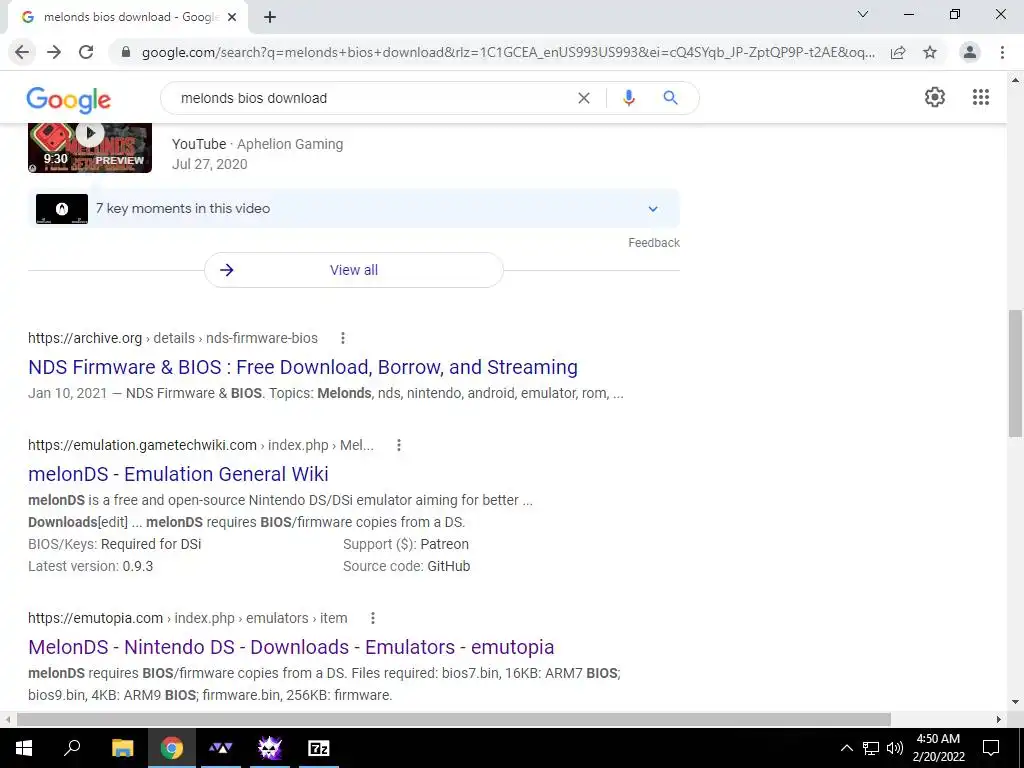1024x768 pixels.
Task: Open the Chrome profile icon
Action: coord(970,52)
